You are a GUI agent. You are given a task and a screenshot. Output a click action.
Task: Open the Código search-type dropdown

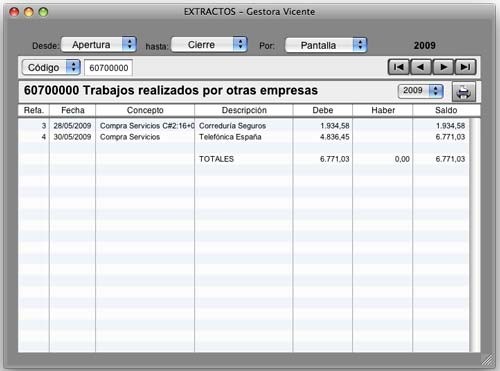(51, 67)
